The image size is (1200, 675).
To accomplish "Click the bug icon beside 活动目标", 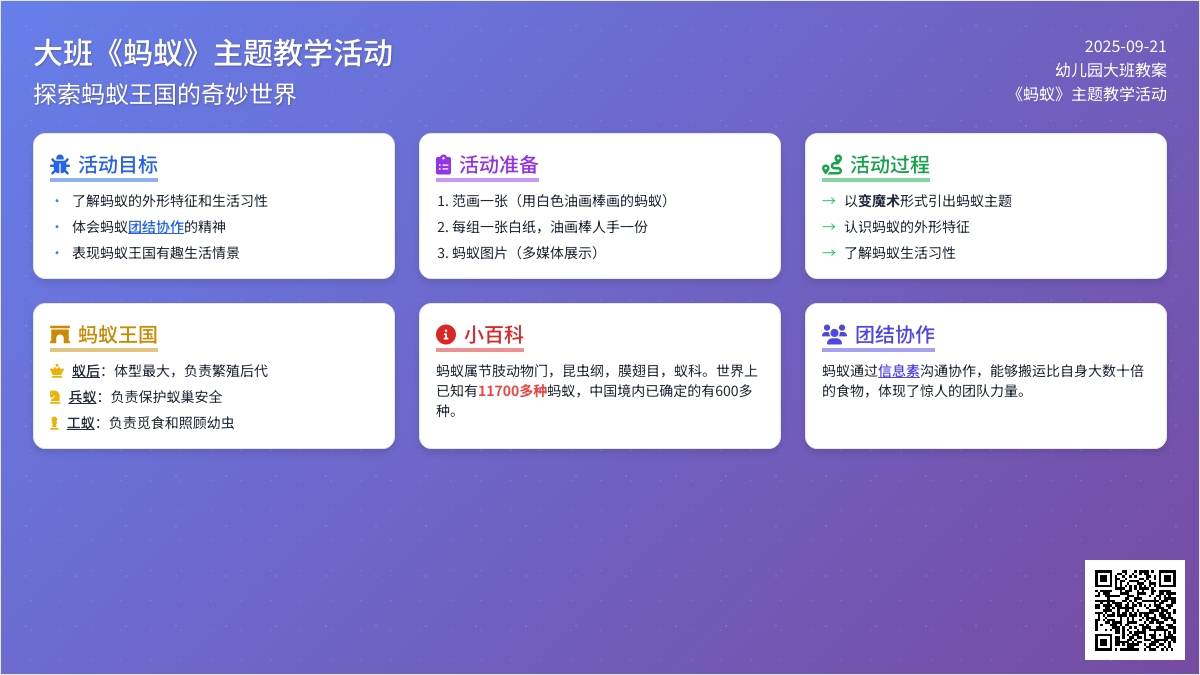I will tap(60, 165).
